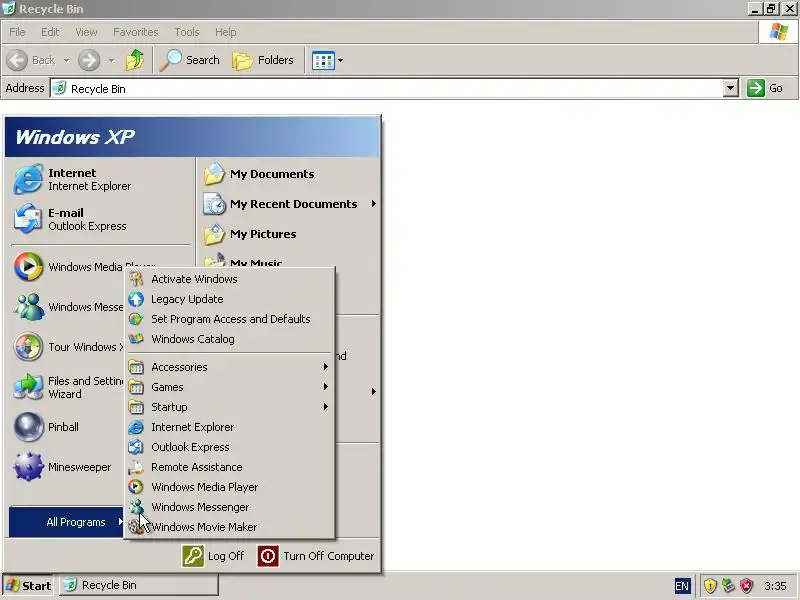Viewport: 800px width, 600px height.
Task: Open the Views dropdown arrow
Action: pos(340,60)
